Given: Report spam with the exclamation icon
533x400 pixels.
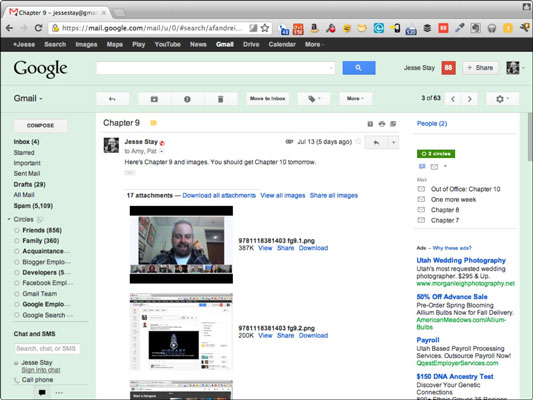Looking at the screenshot, I should [187, 99].
